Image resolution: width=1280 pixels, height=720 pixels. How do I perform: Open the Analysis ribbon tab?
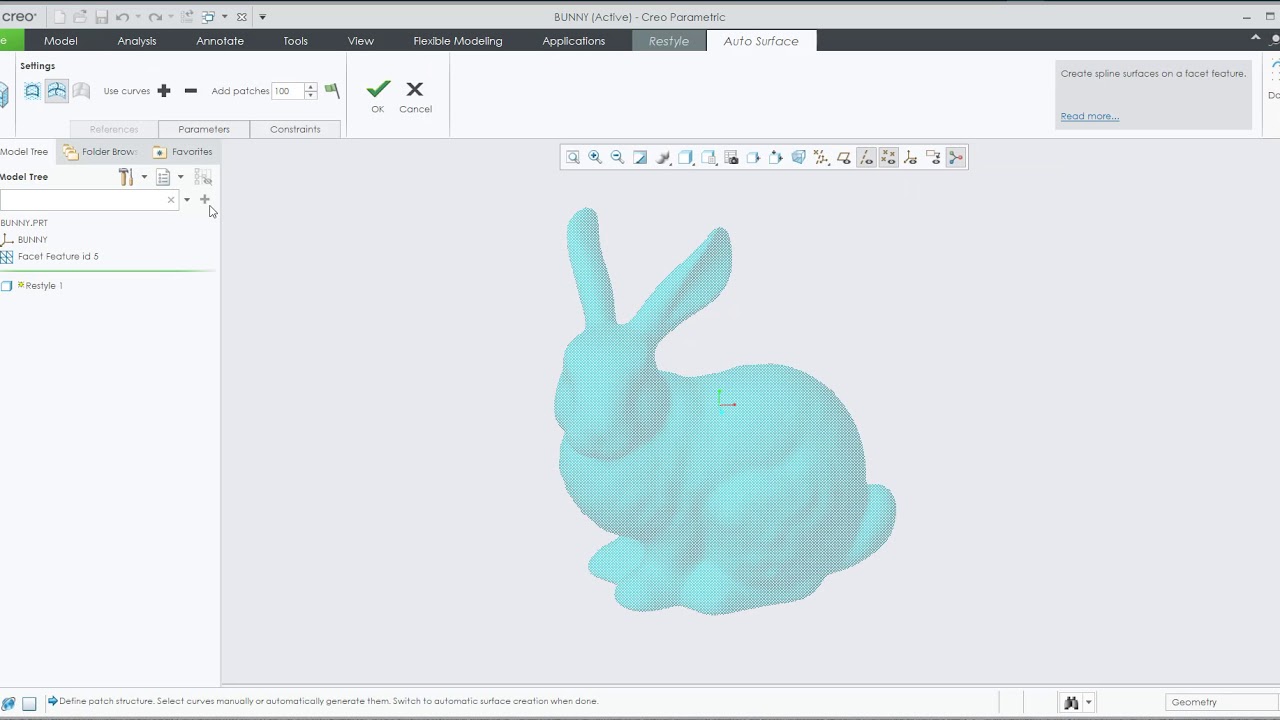(x=137, y=41)
